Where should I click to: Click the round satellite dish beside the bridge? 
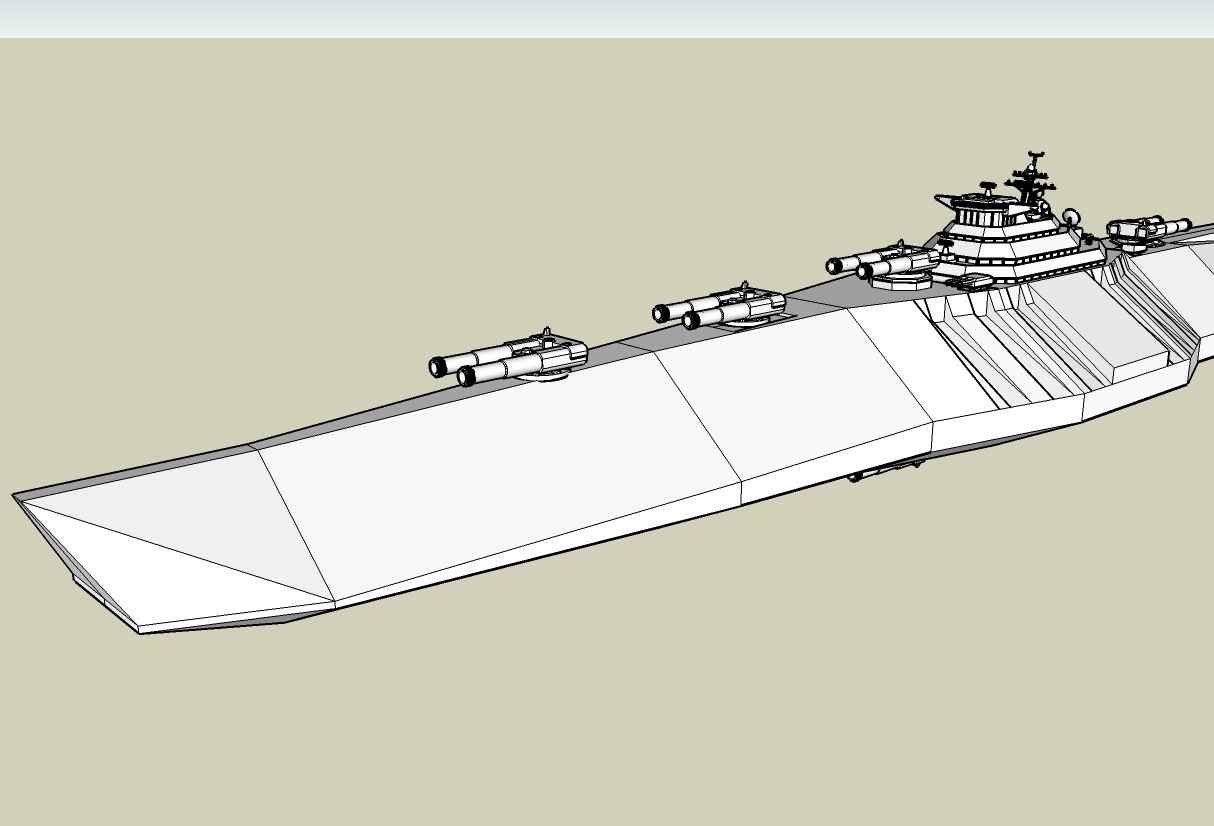coord(1071,216)
